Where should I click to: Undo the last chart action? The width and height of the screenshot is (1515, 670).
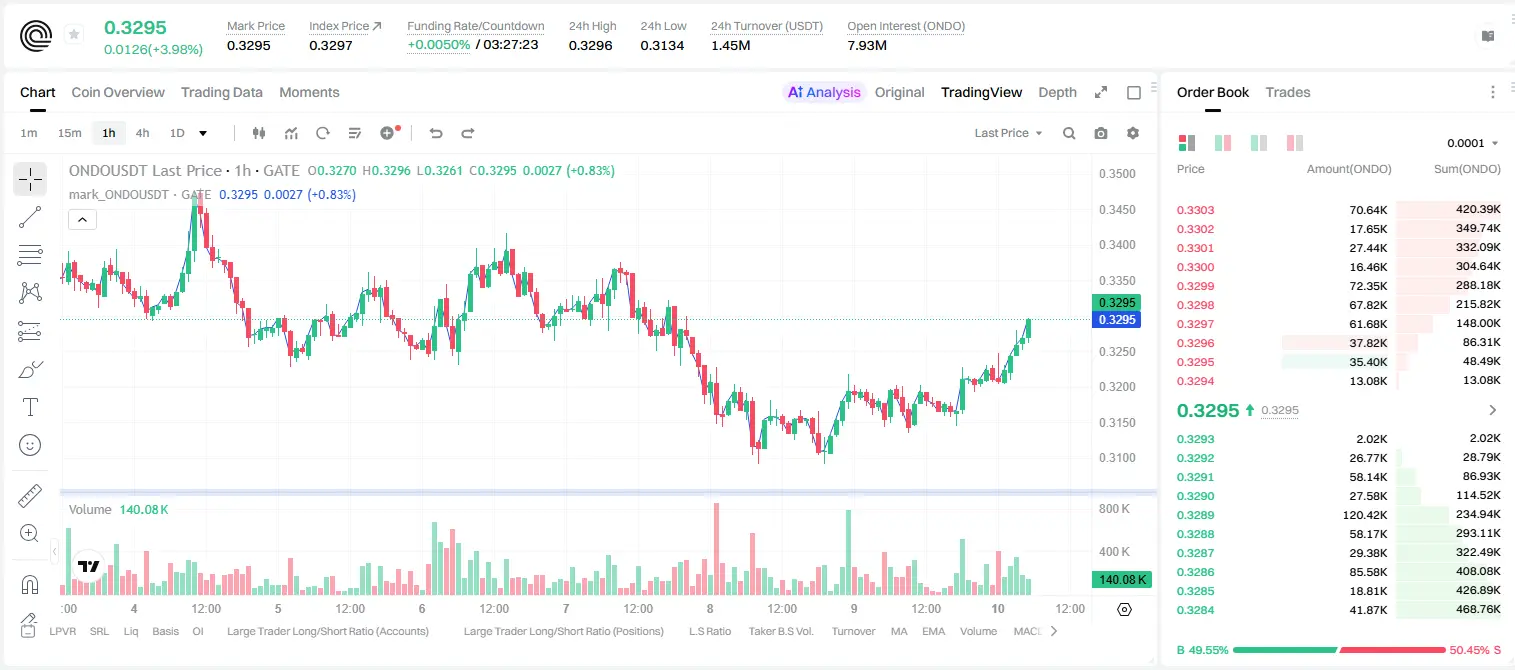[435, 133]
